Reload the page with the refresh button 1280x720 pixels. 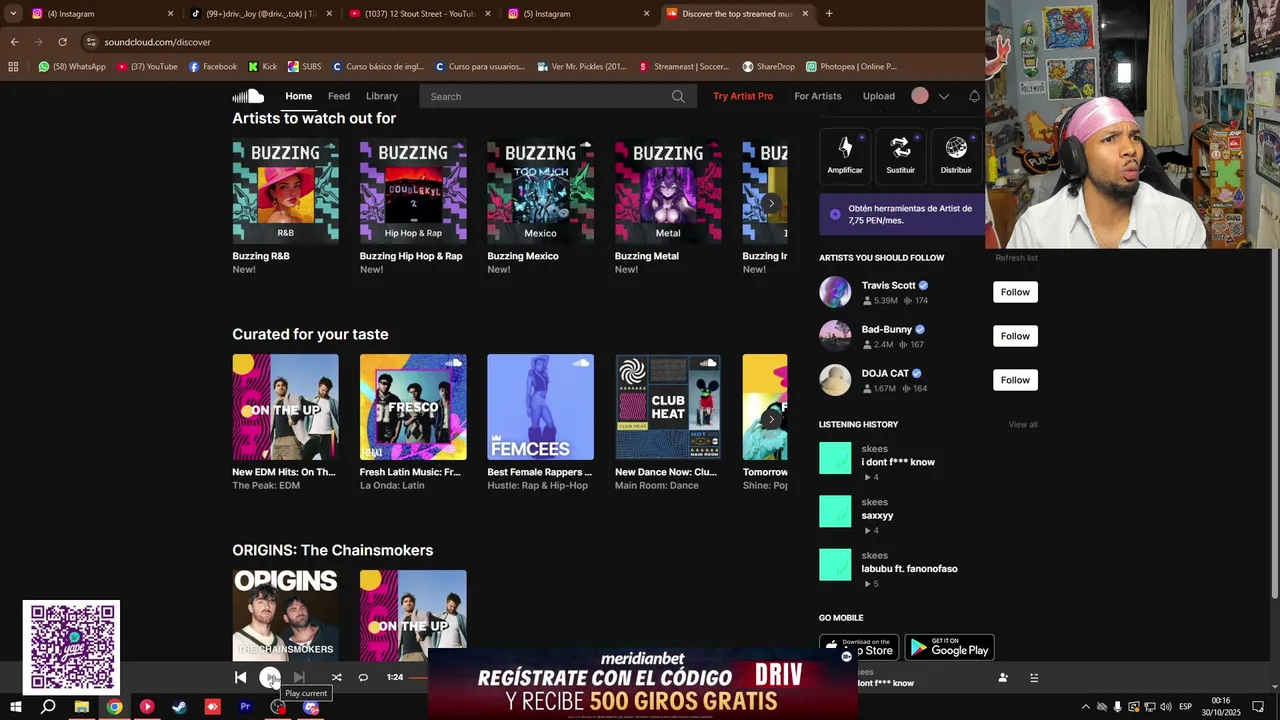62,42
